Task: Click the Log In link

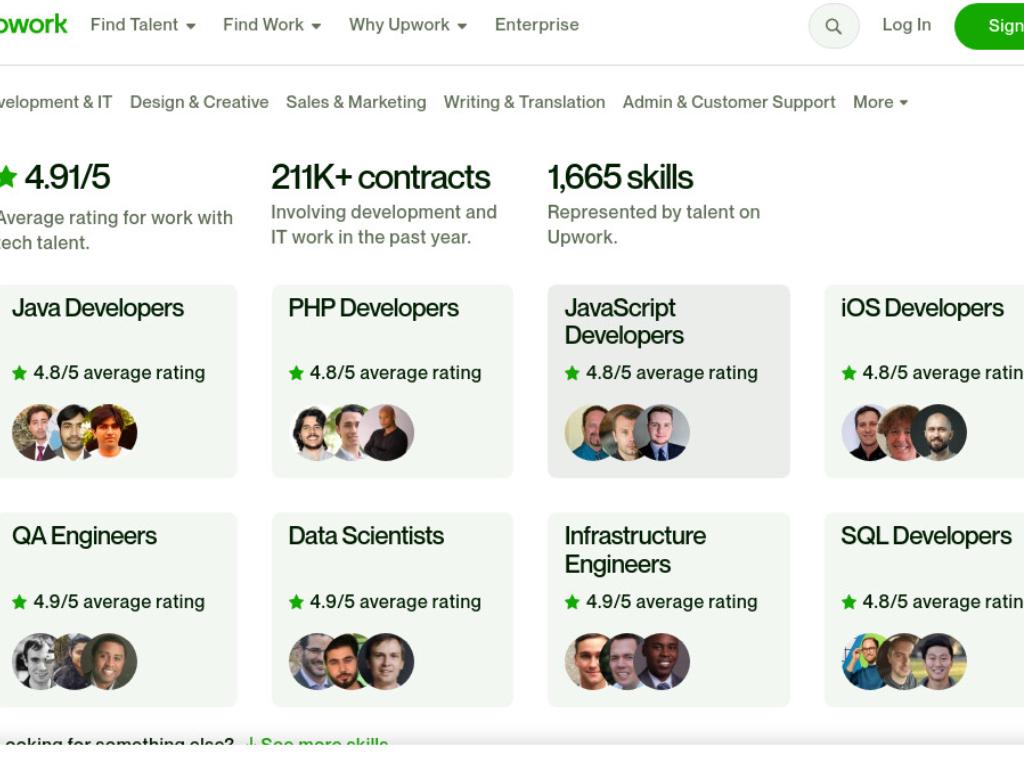Action: [906, 25]
